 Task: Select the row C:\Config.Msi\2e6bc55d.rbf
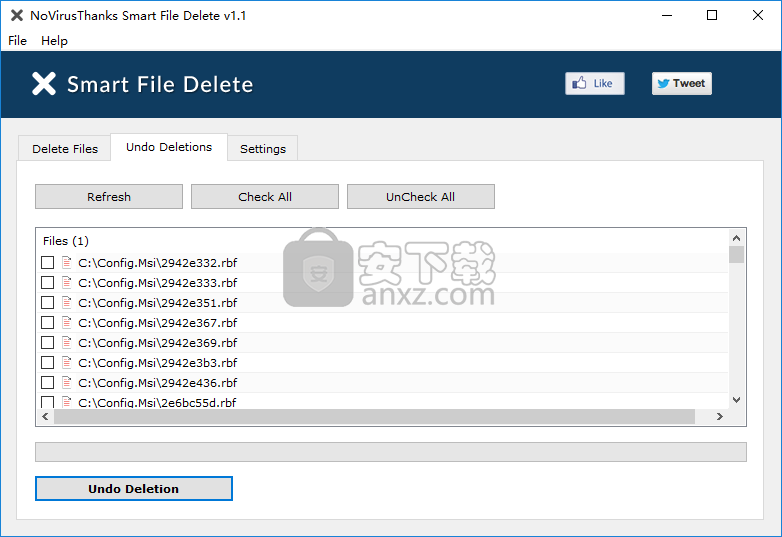(x=383, y=401)
